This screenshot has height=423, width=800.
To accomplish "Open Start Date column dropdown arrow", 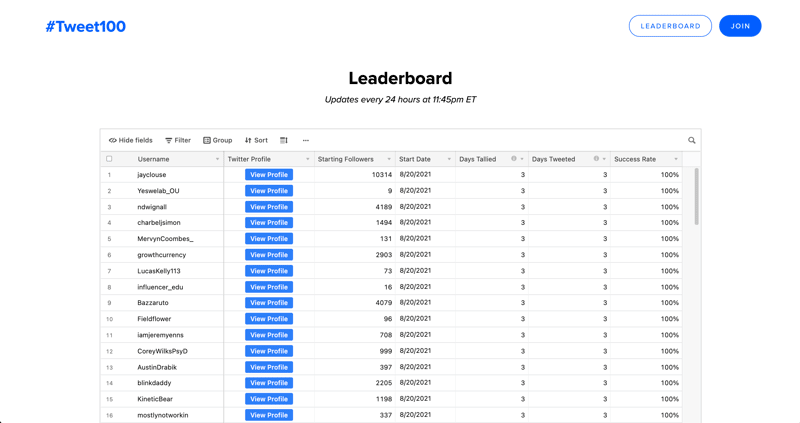I will (449, 159).
